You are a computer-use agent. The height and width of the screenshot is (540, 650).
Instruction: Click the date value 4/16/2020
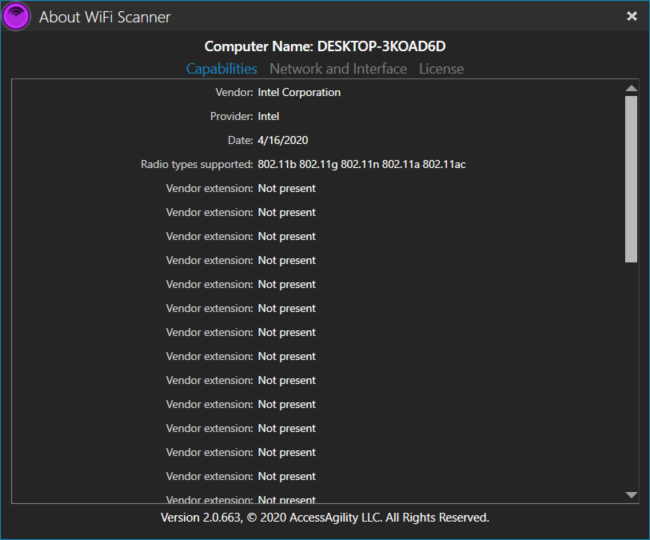click(x=283, y=140)
